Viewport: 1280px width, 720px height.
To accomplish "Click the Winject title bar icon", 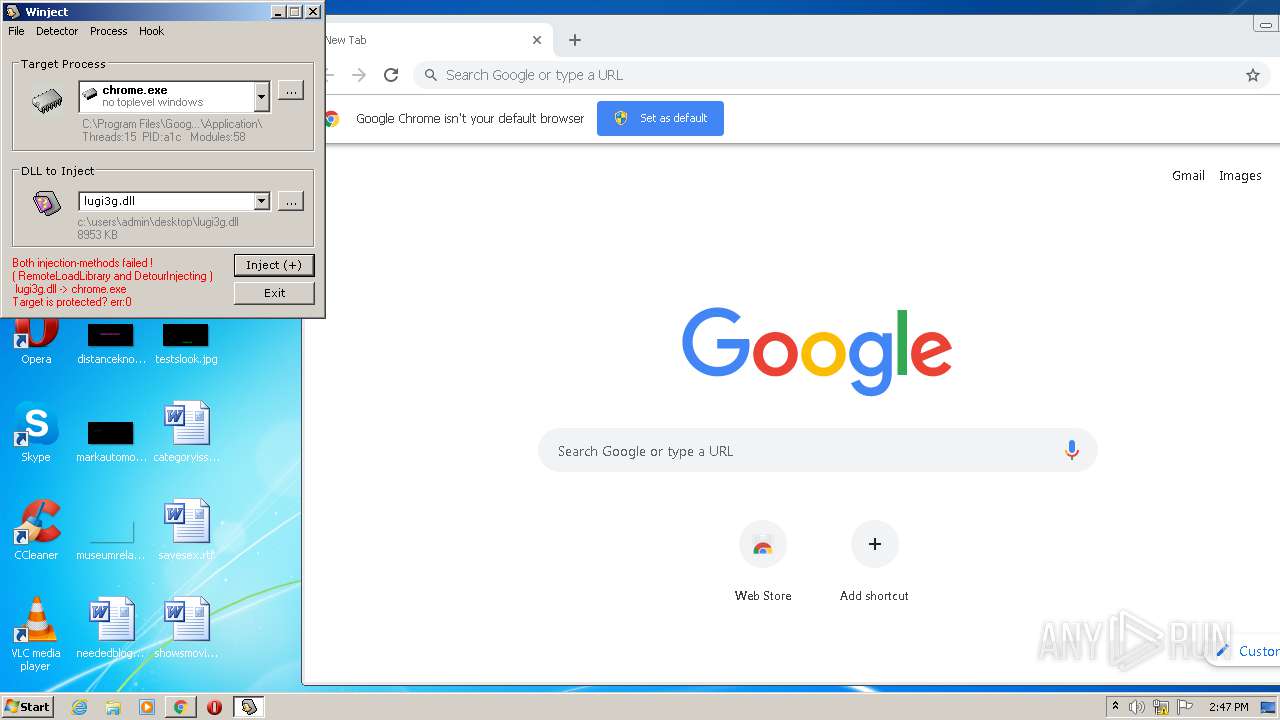I will click(12, 11).
